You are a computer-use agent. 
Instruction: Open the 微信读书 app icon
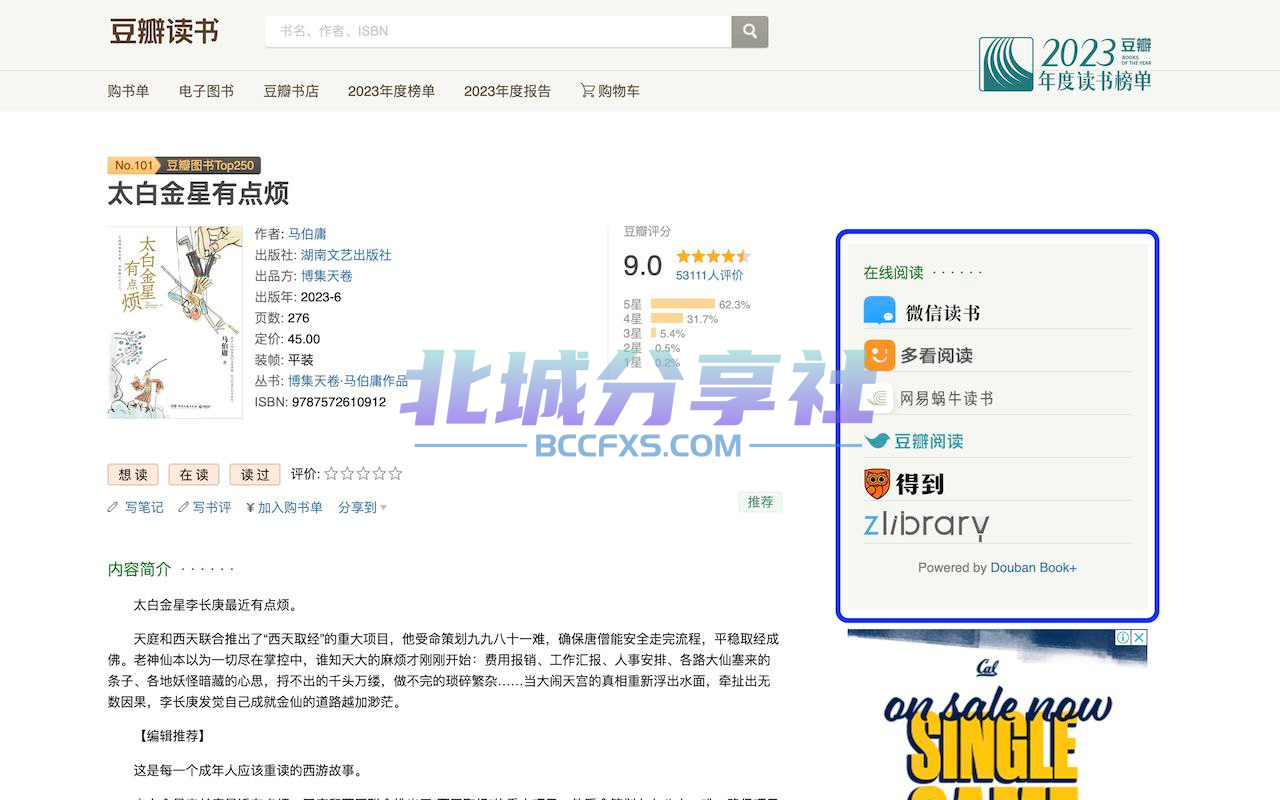click(880, 312)
